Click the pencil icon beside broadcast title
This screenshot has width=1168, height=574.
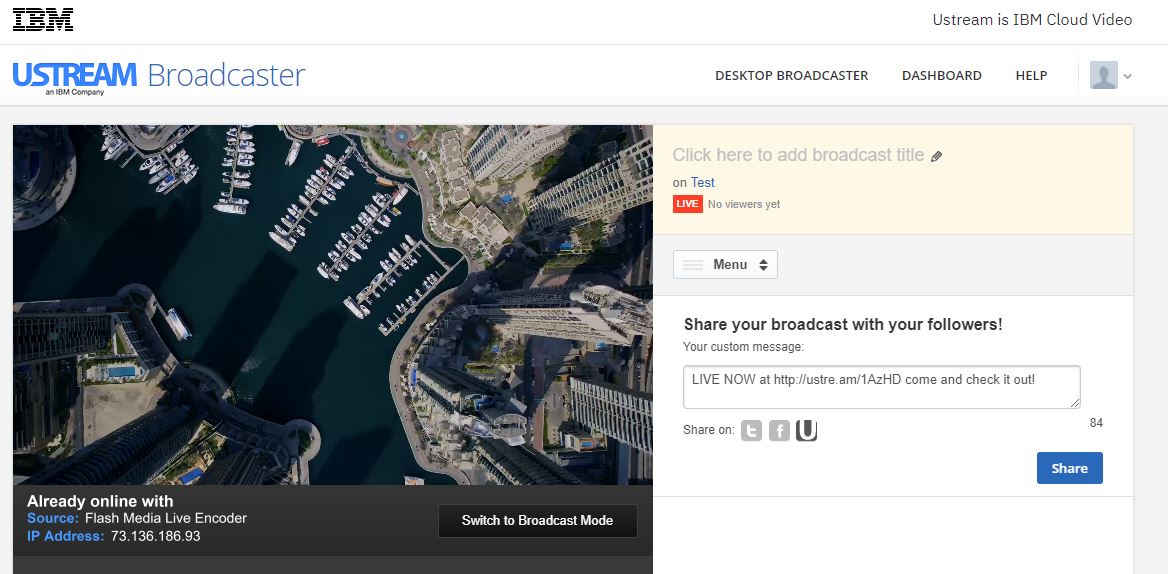point(937,156)
